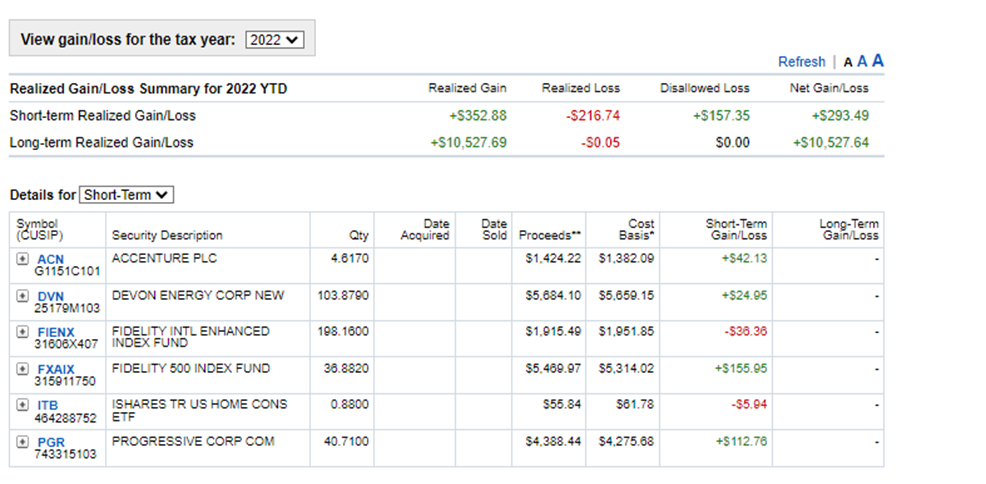Open the DVN symbol link

pos(50,296)
